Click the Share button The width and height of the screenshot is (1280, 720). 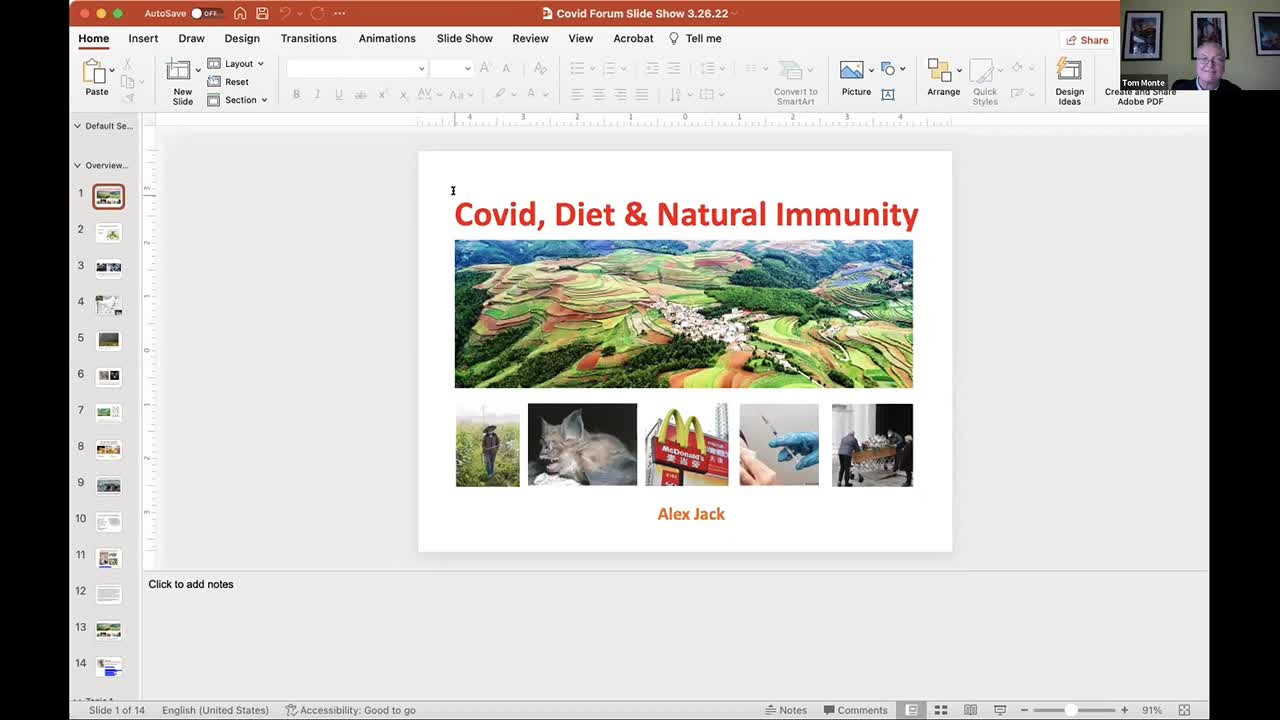(1088, 40)
